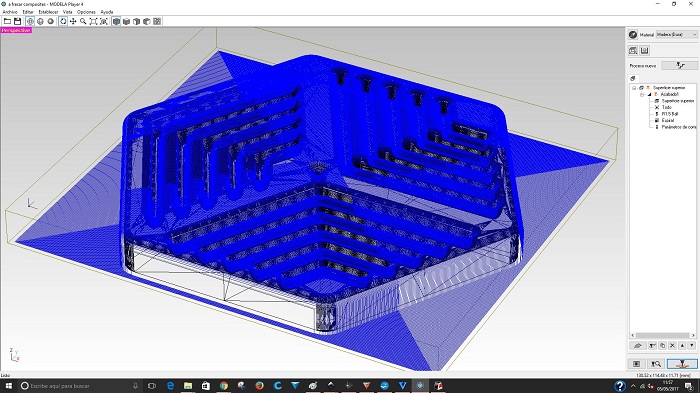This screenshot has width=700, height=393.
Task: Click the Perspective view label
Action: pyautogui.click(x=16, y=30)
